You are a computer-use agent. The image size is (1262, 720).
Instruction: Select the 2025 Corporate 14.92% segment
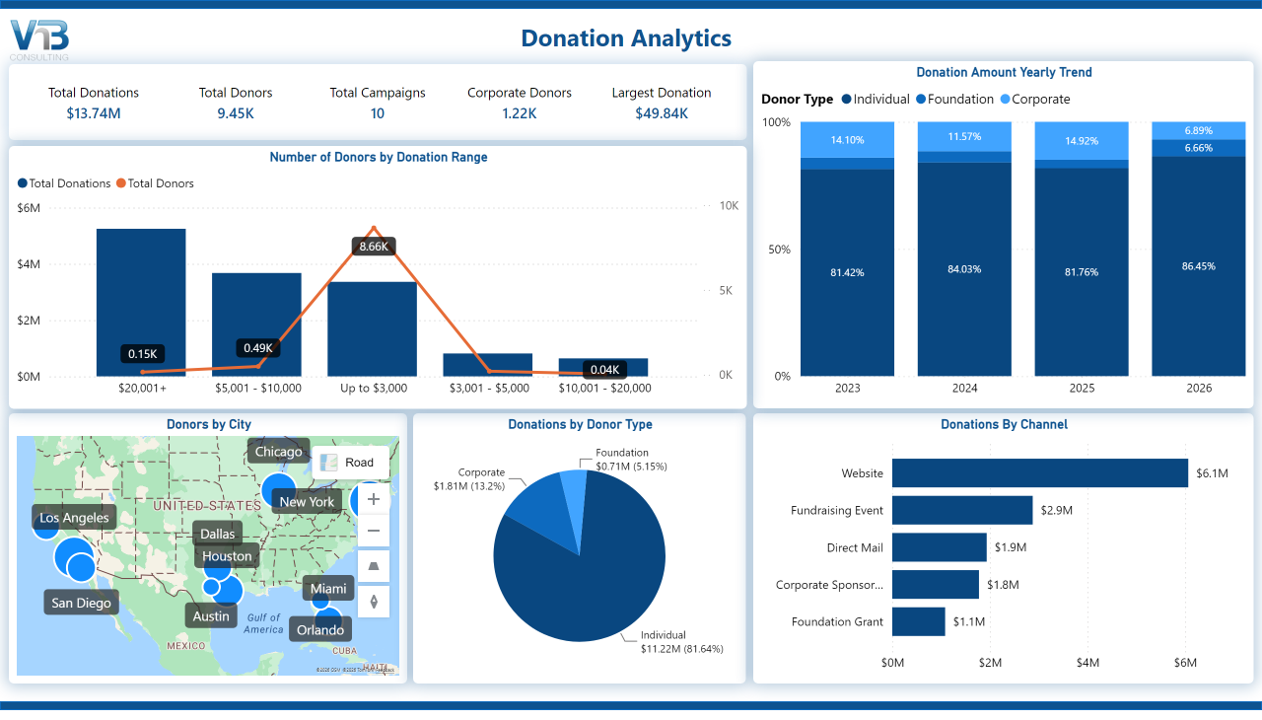pyautogui.click(x=1081, y=141)
